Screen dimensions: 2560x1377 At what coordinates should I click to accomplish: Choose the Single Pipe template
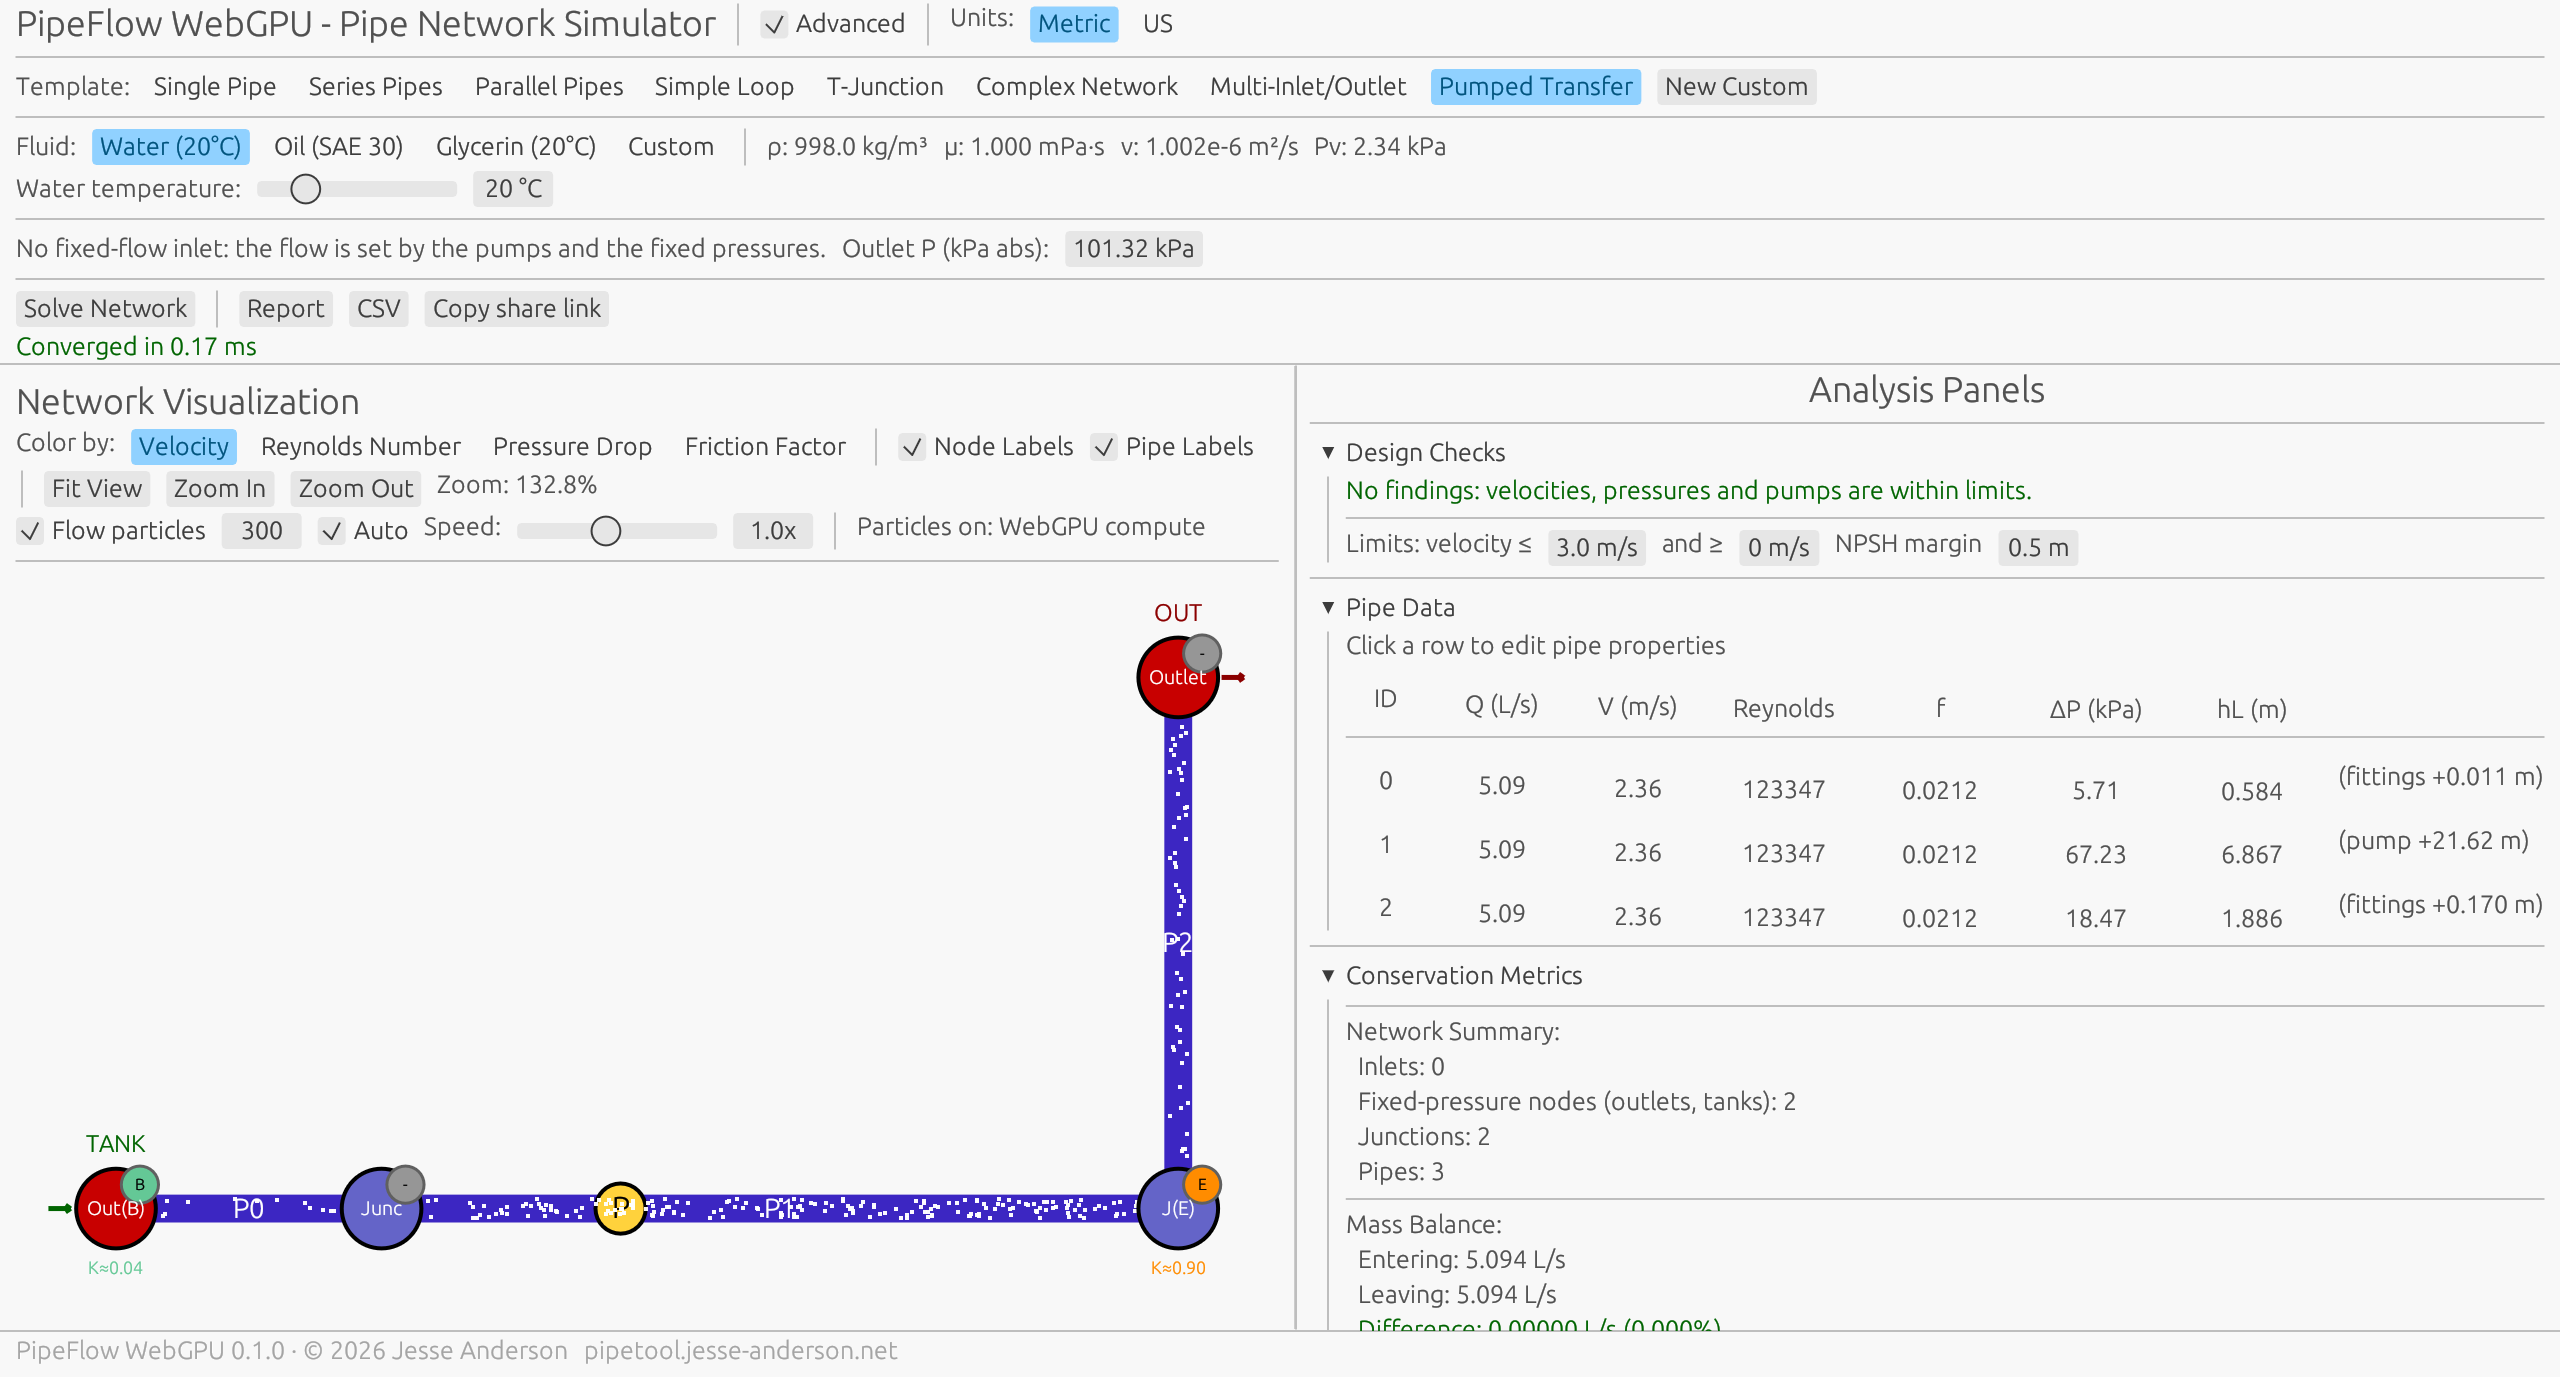click(215, 87)
